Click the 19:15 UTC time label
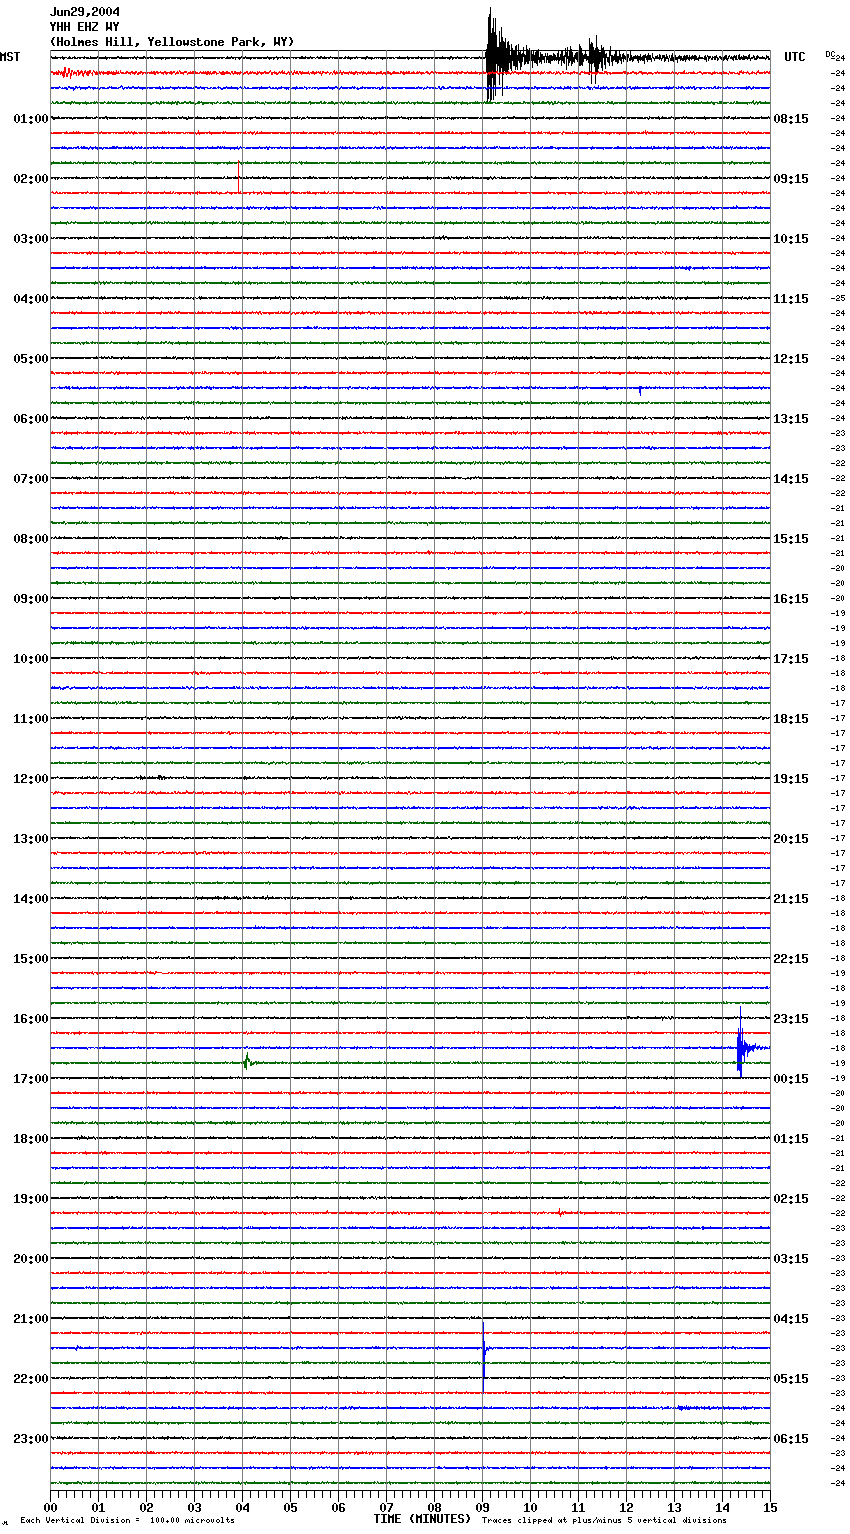The width and height of the screenshot is (850, 1534). [x=791, y=779]
